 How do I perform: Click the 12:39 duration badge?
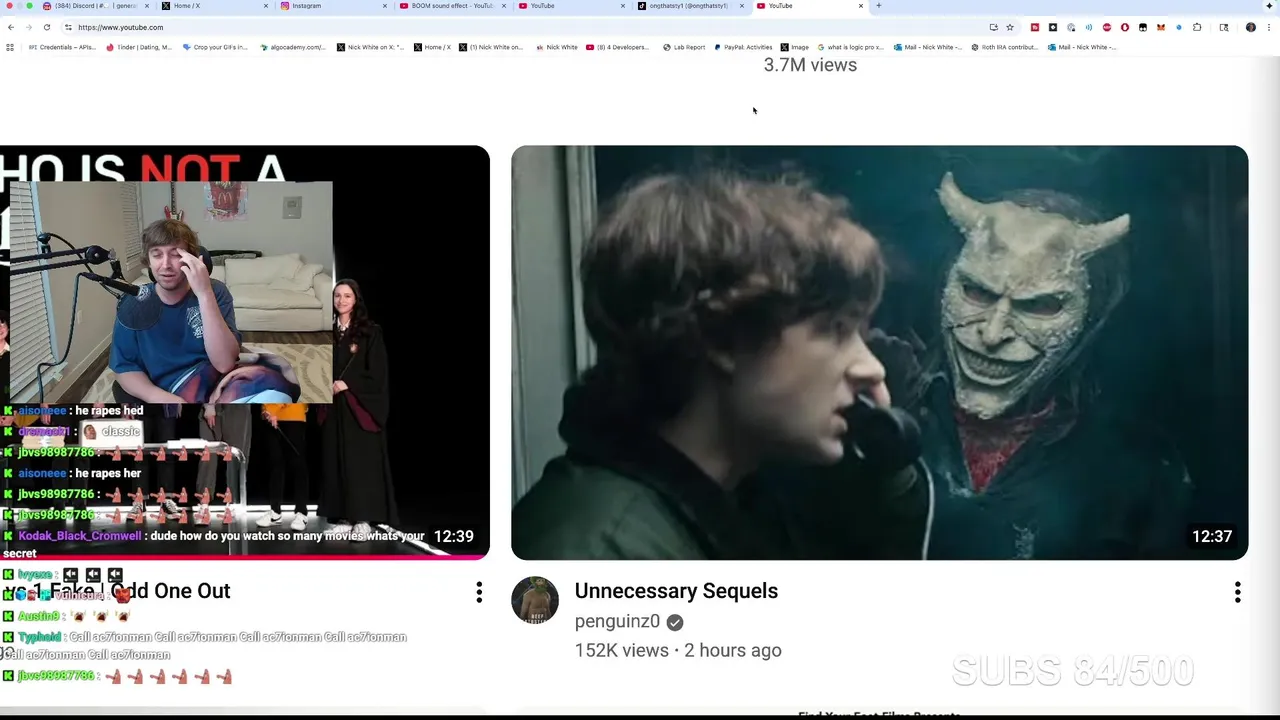click(453, 537)
